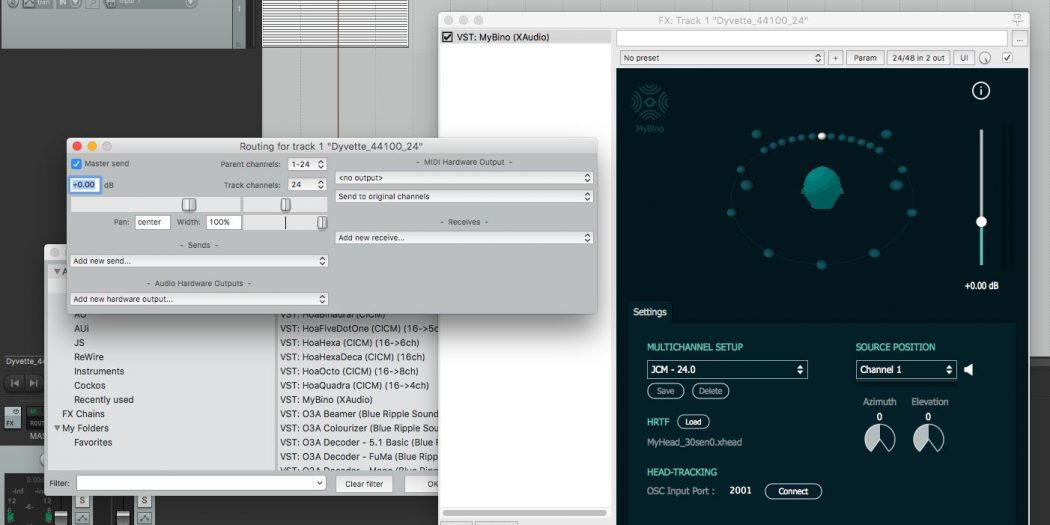1050x525 pixels.
Task: Click the head-tracking Connect button
Action: [793, 492]
